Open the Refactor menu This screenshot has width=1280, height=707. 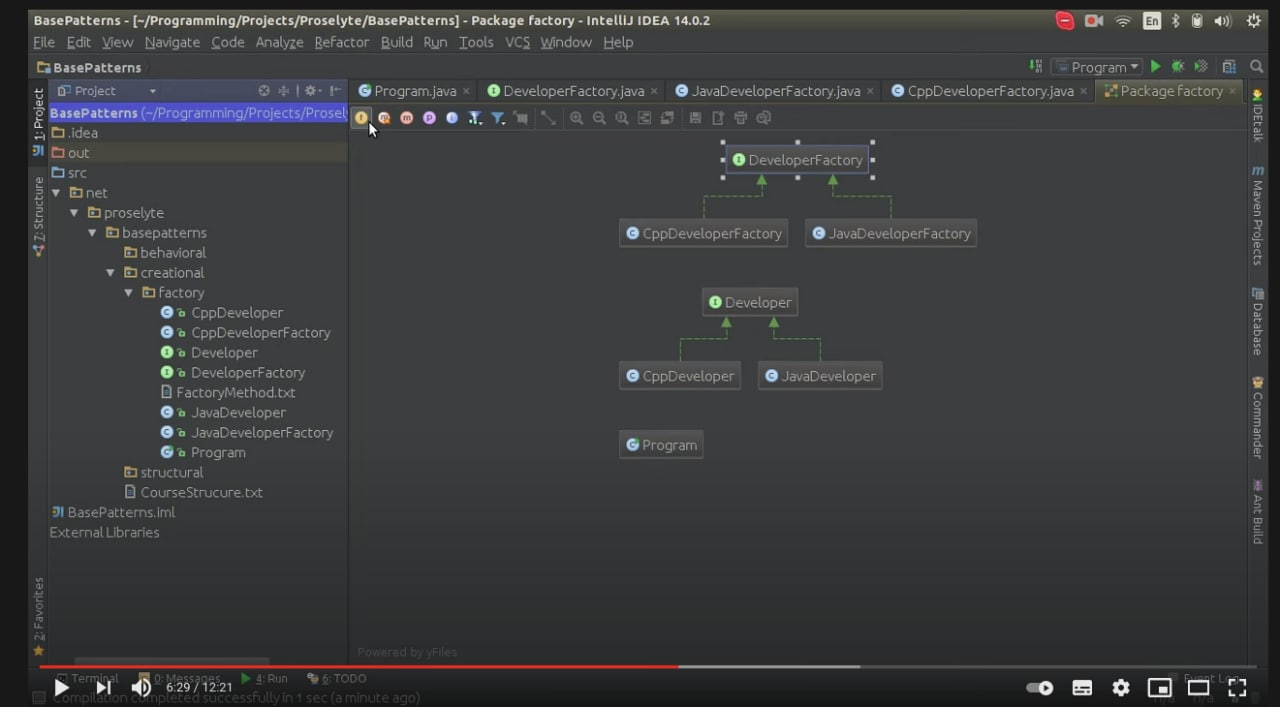click(341, 42)
